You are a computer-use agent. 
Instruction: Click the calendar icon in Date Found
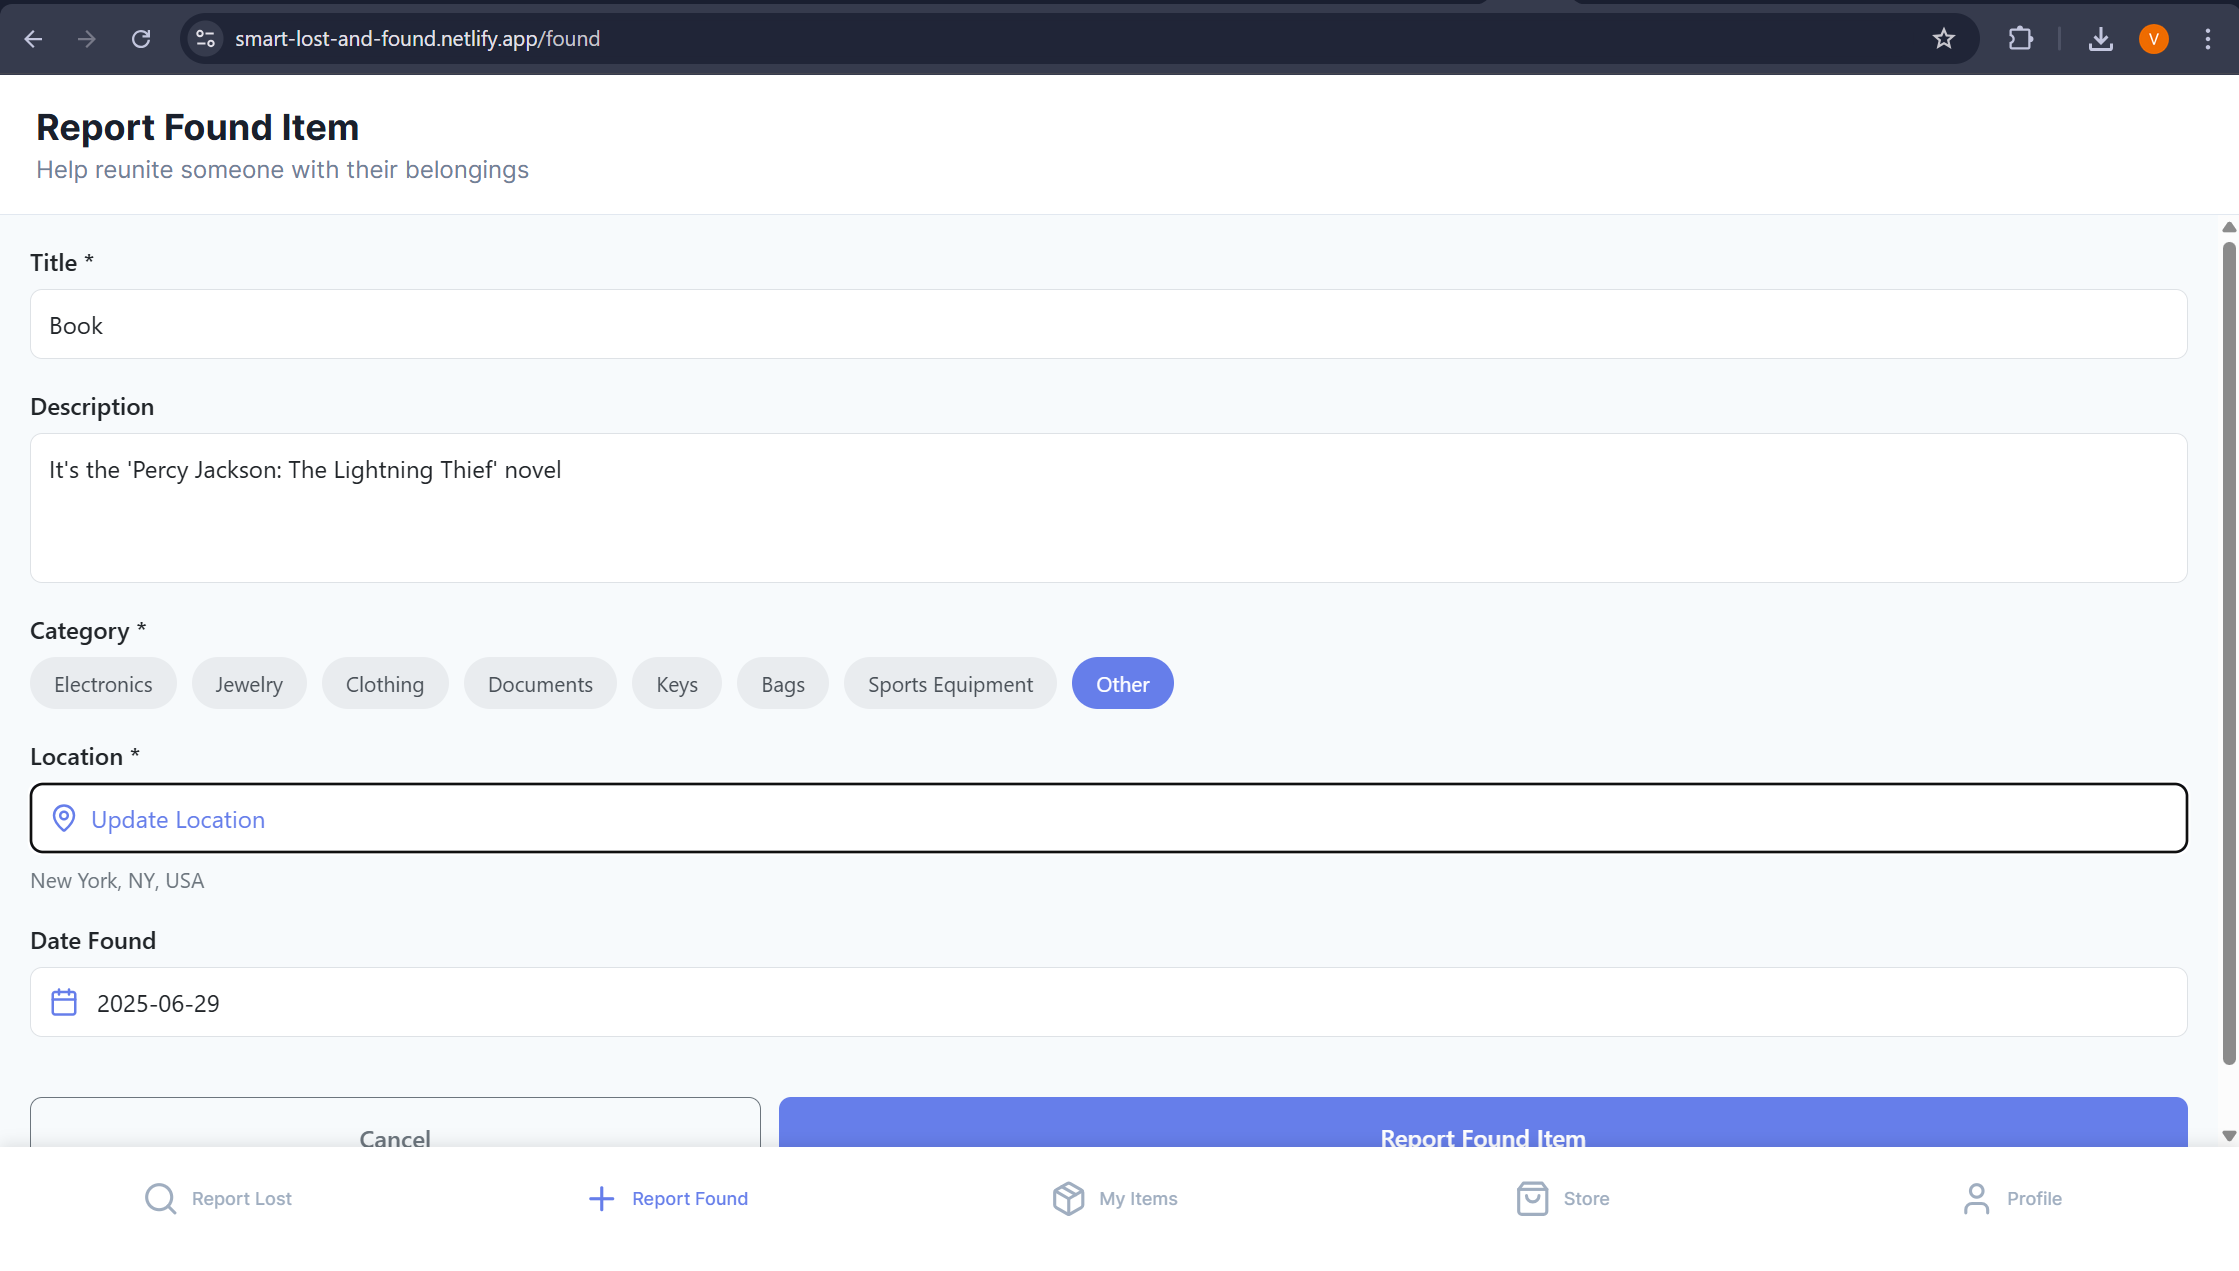(x=64, y=1002)
